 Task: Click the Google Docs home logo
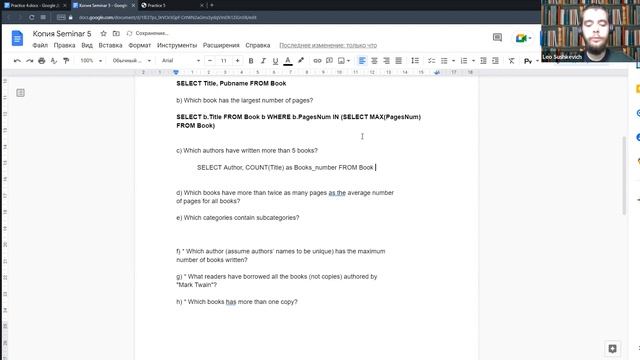pos(17,38)
